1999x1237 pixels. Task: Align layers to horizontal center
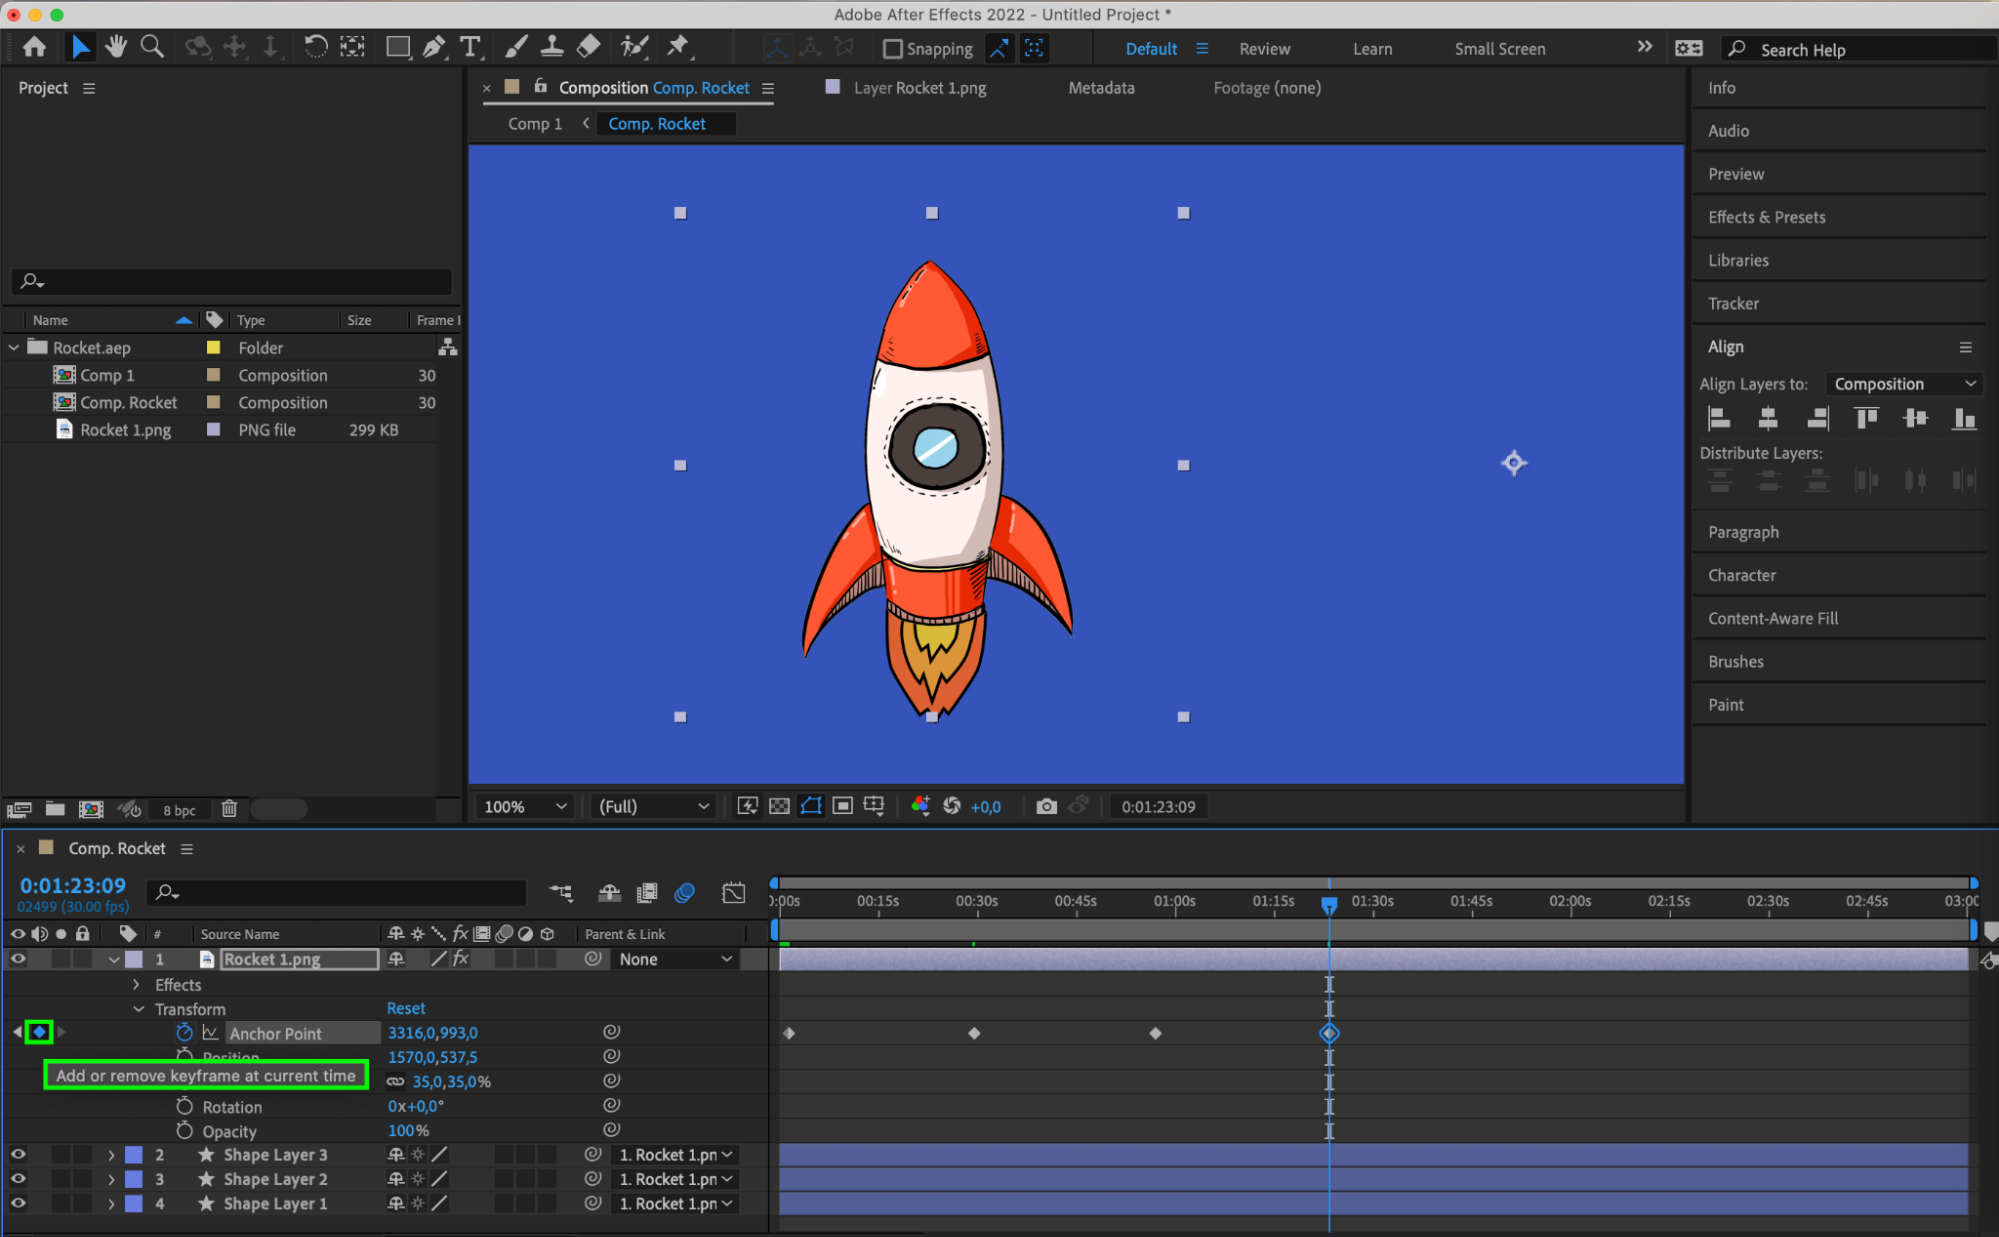1768,419
